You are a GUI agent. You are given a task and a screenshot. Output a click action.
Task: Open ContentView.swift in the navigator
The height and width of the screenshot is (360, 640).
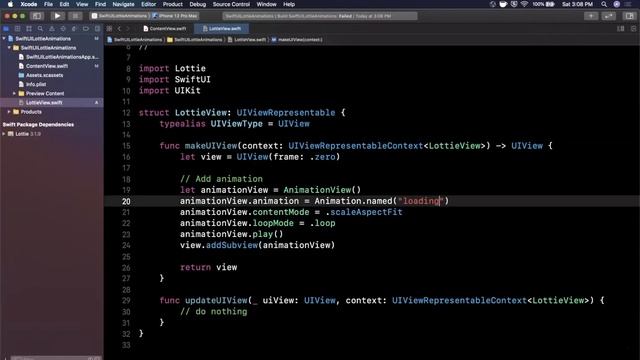[43, 66]
